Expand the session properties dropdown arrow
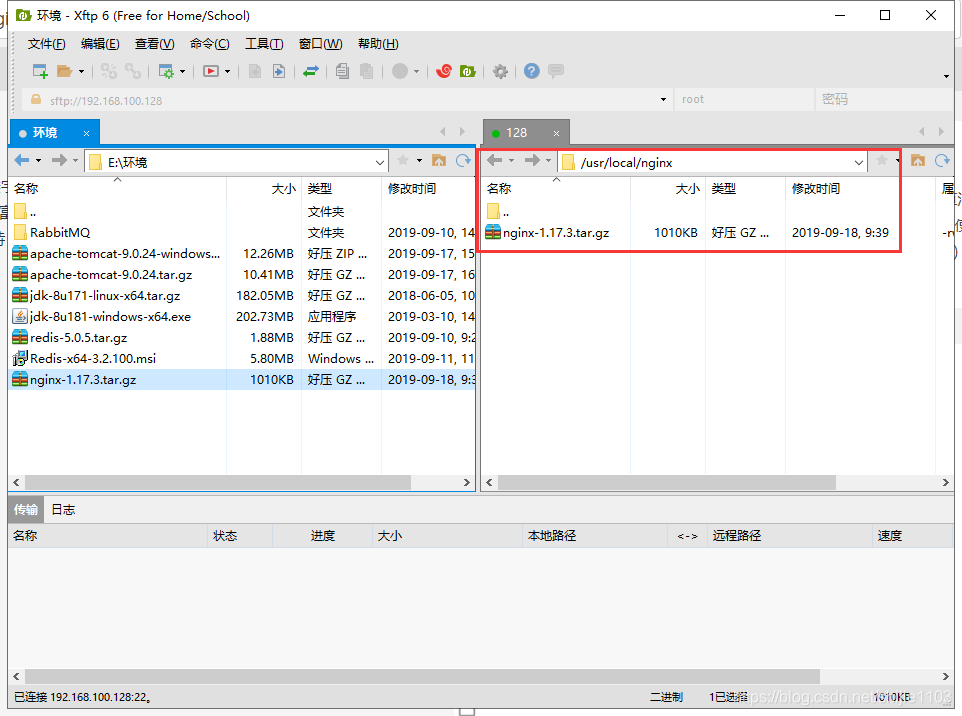This screenshot has height=716, width=962. coord(182,72)
